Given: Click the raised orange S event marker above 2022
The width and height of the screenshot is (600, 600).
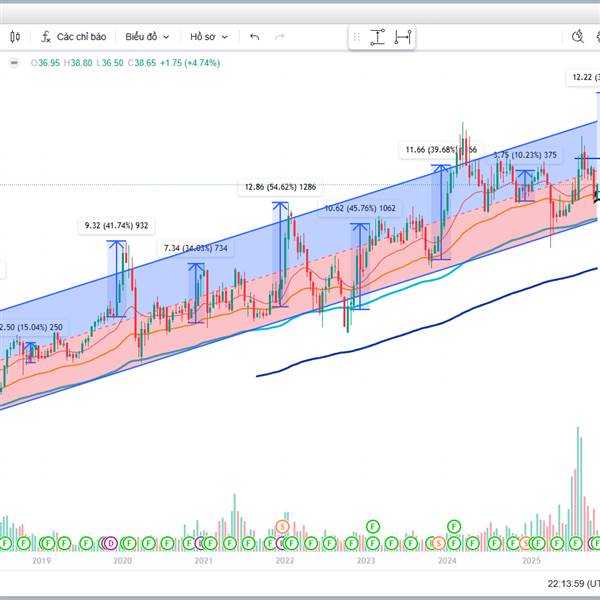Looking at the screenshot, I should coord(282,527).
